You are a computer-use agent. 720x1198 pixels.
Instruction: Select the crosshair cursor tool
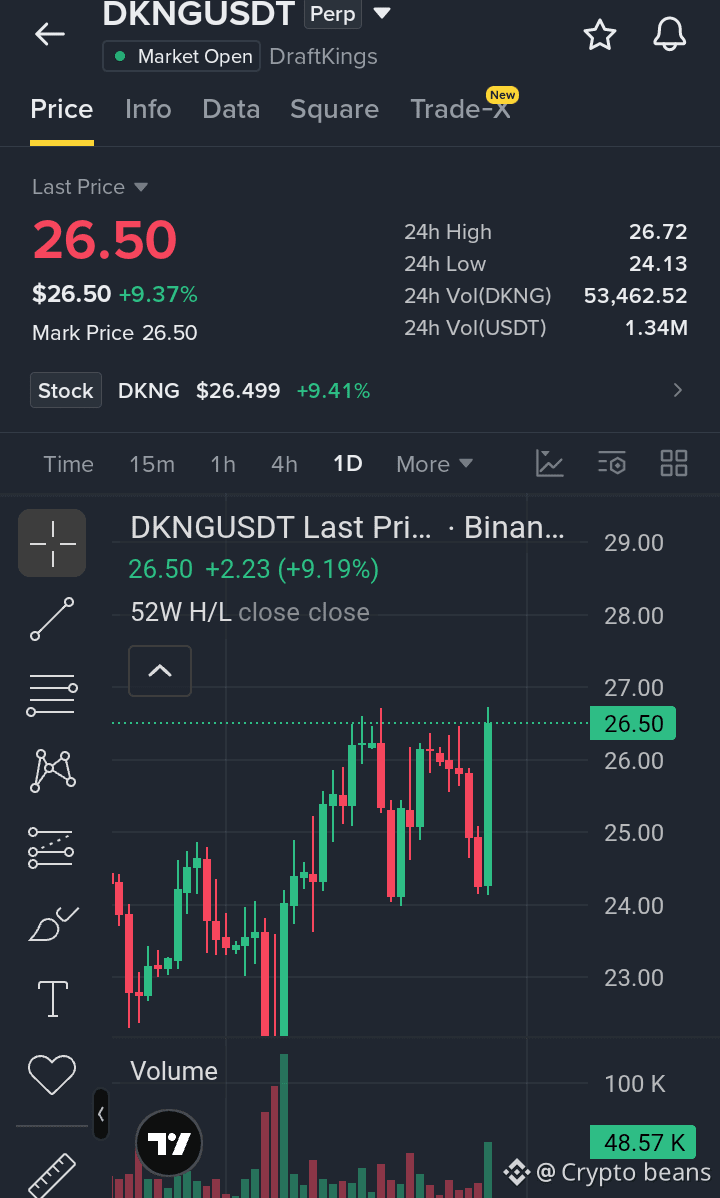[x=52, y=543]
